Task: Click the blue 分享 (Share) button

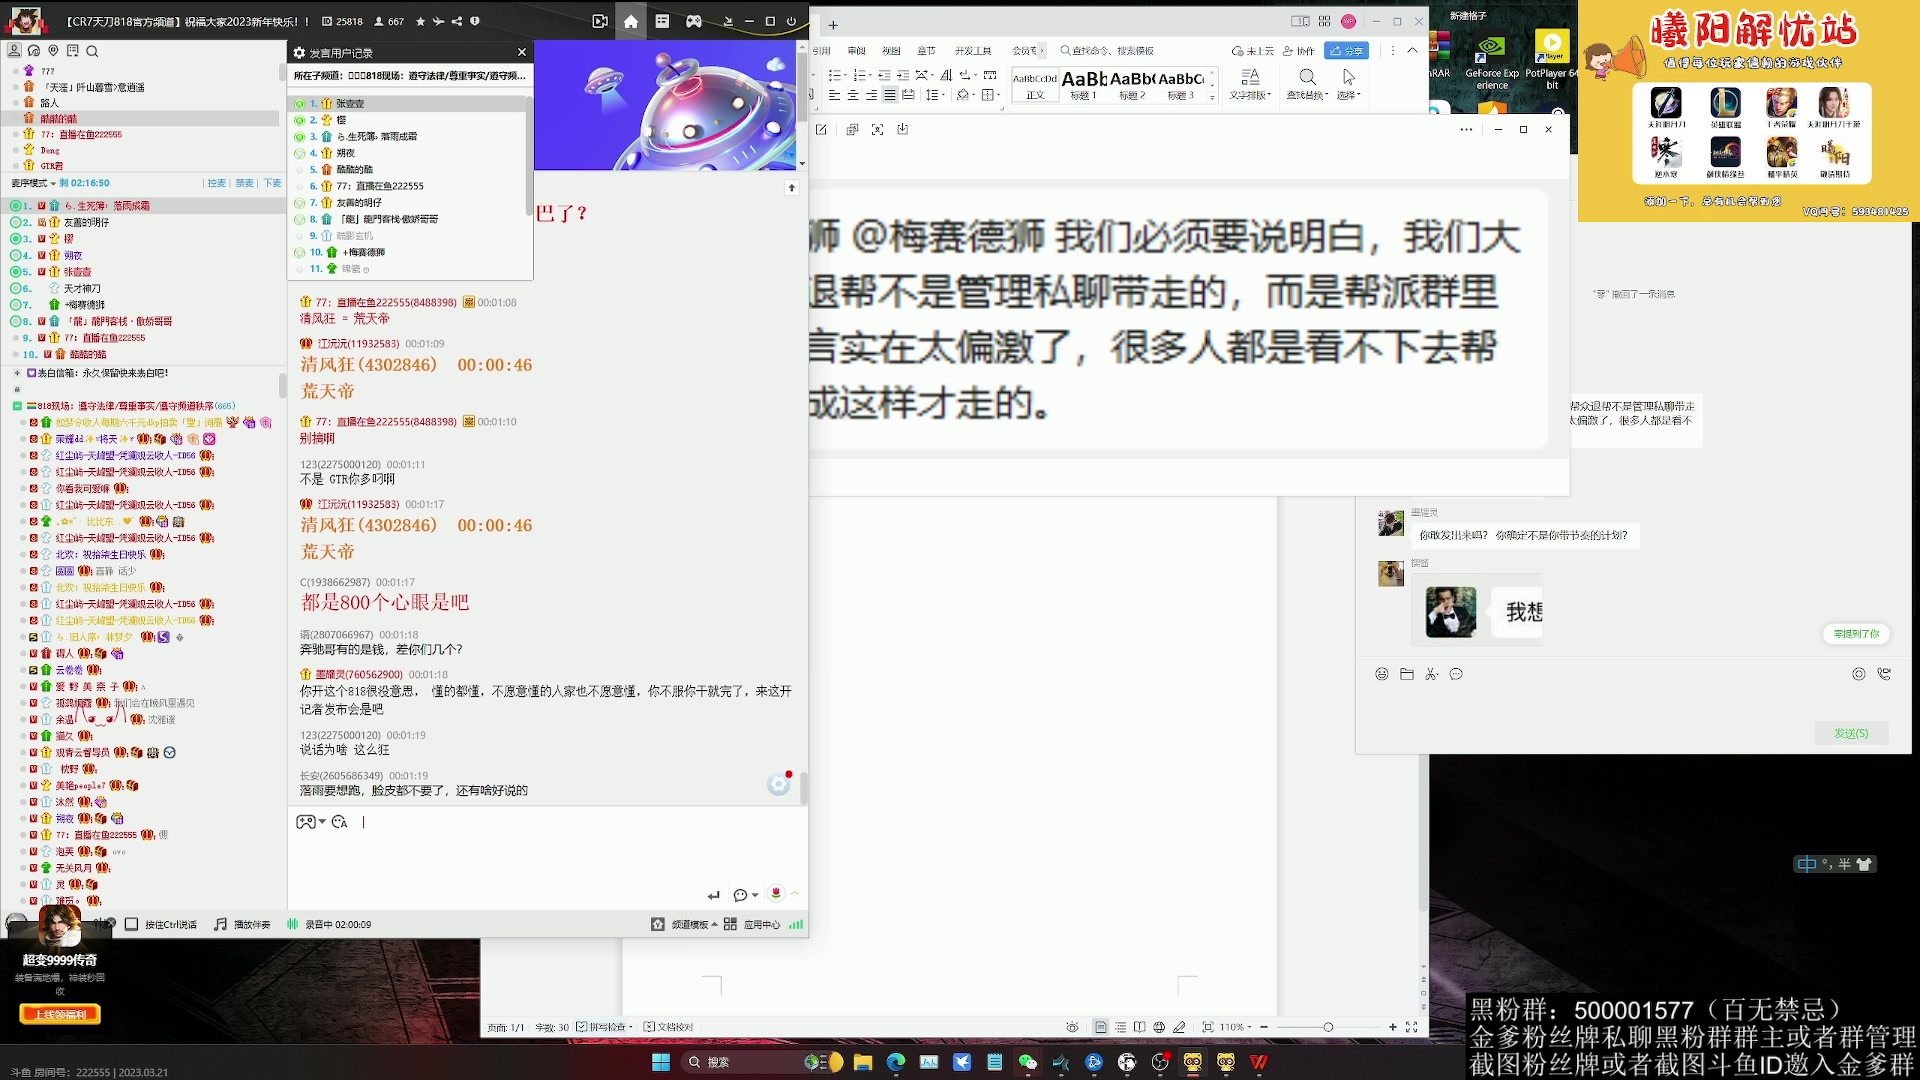Action: tap(1345, 51)
